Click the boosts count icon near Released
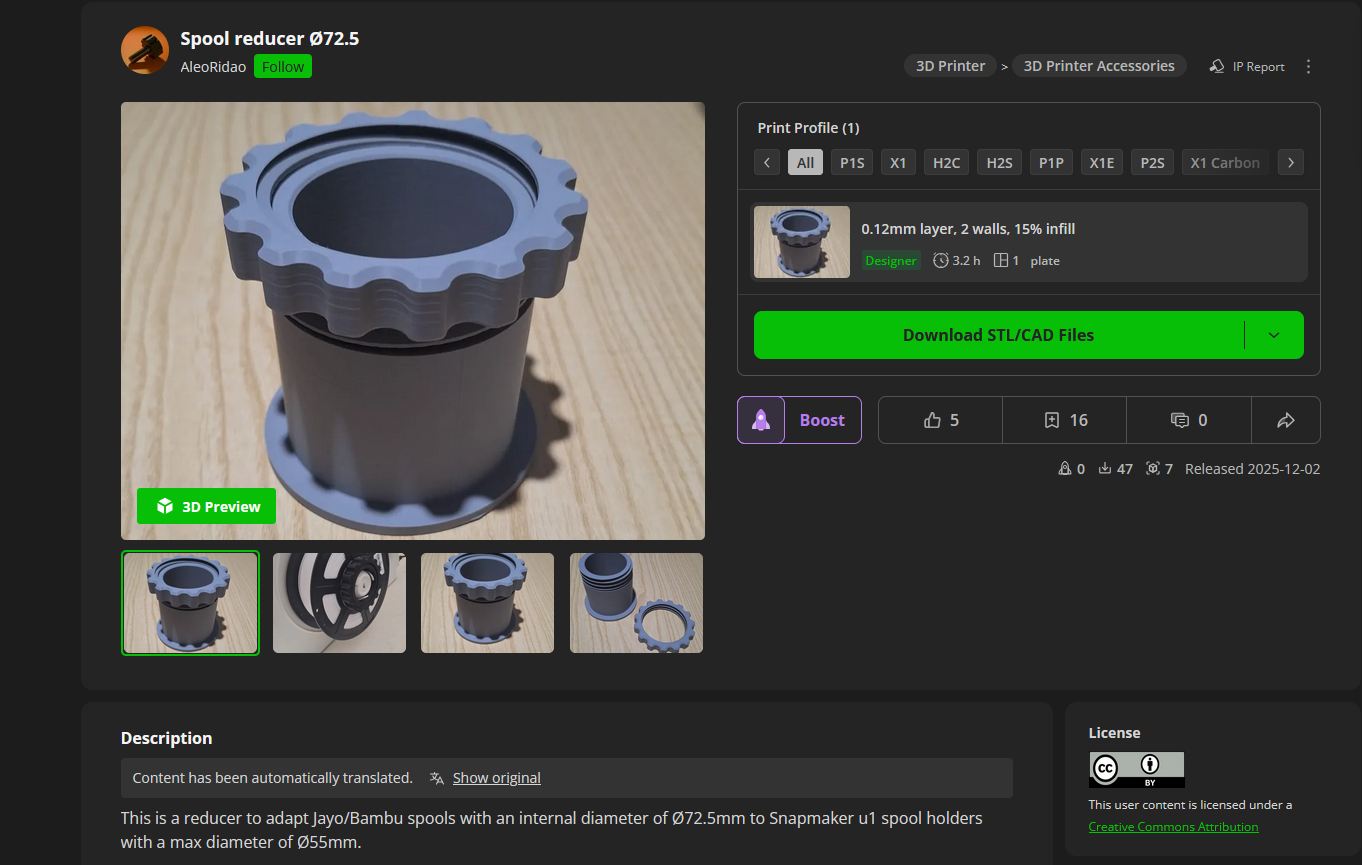The image size is (1362, 865). click(1064, 469)
